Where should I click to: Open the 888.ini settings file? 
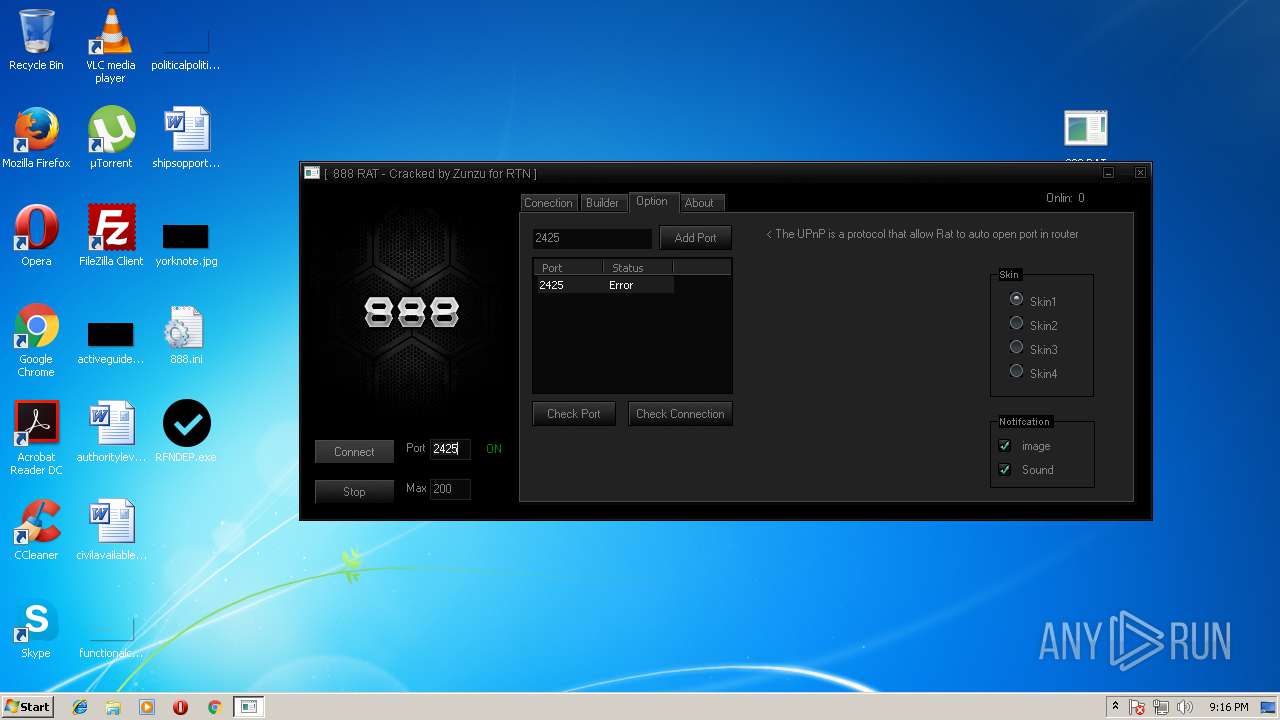click(186, 334)
